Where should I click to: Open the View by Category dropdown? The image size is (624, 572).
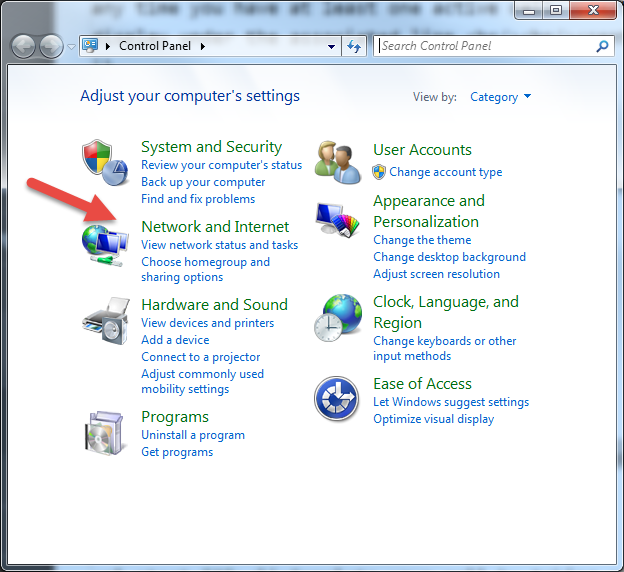coord(500,97)
